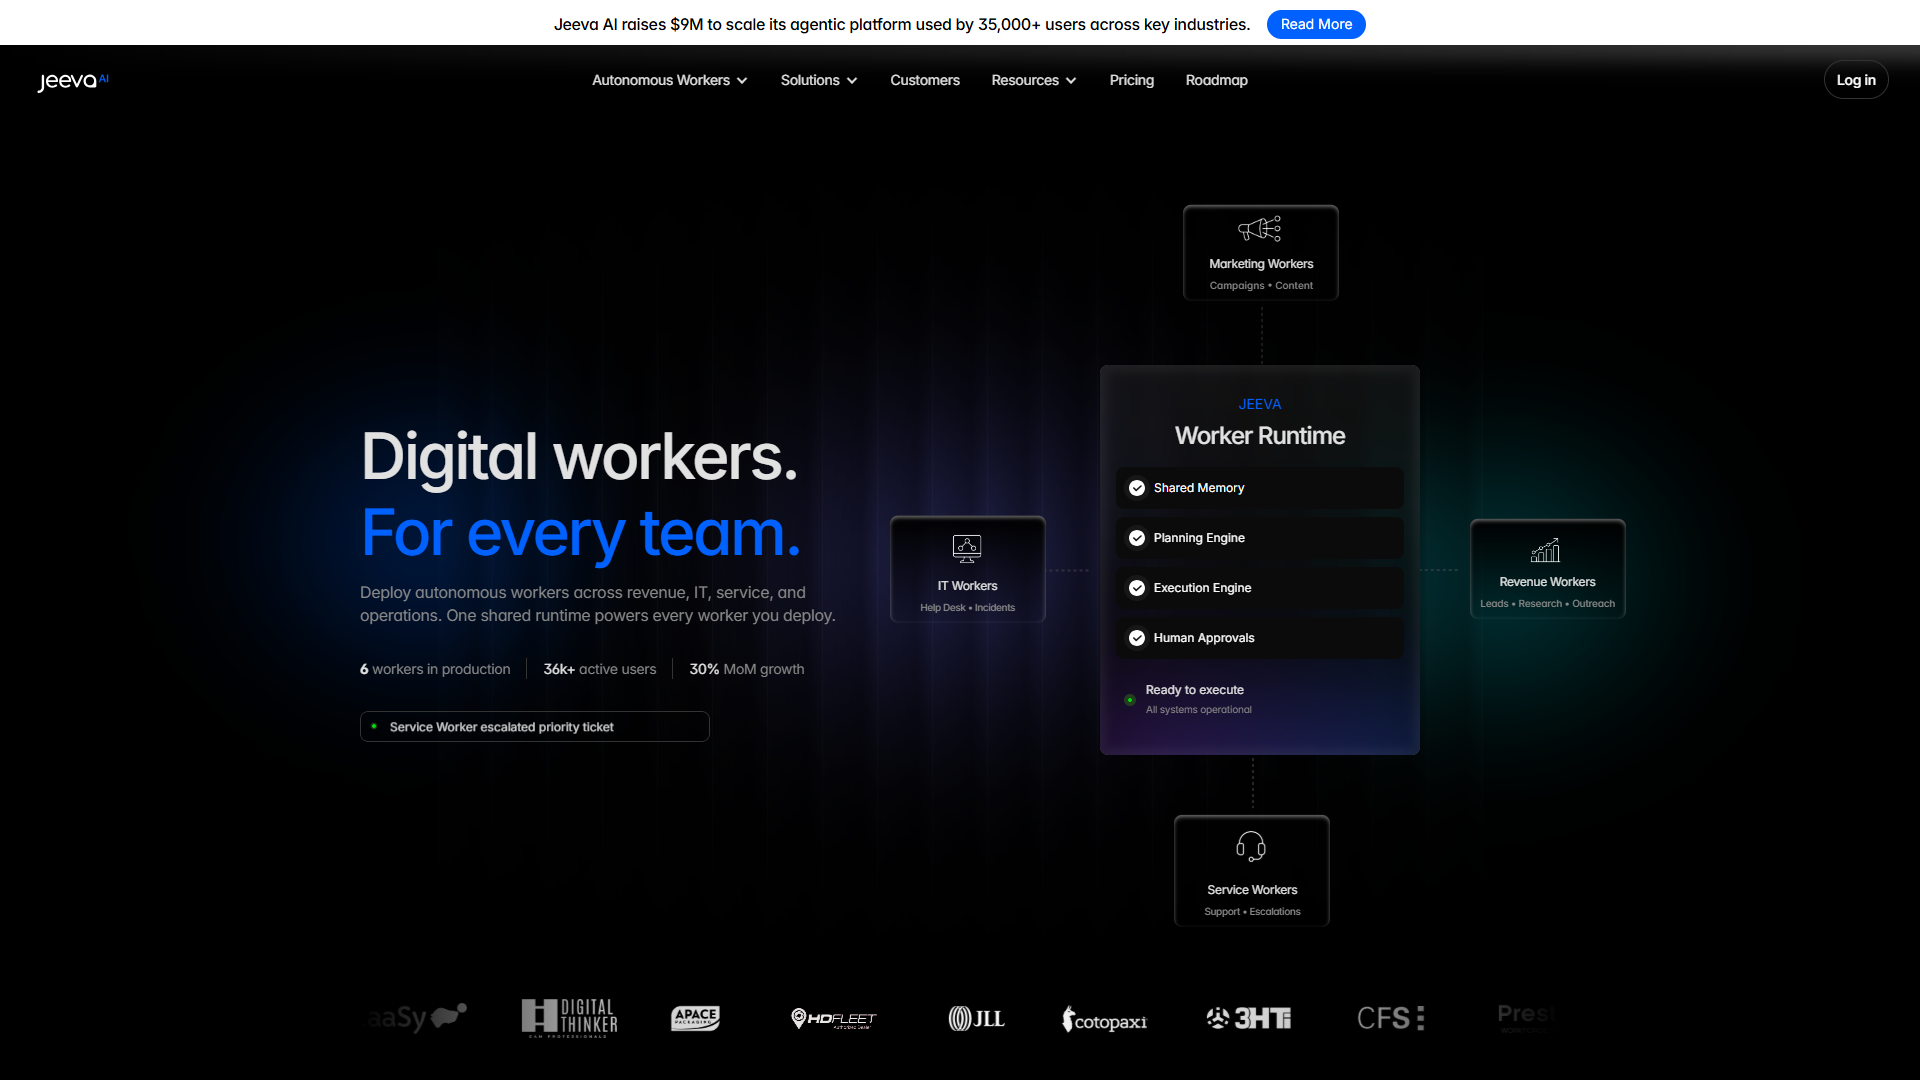Click the funding announcement banner text

click(x=902, y=24)
